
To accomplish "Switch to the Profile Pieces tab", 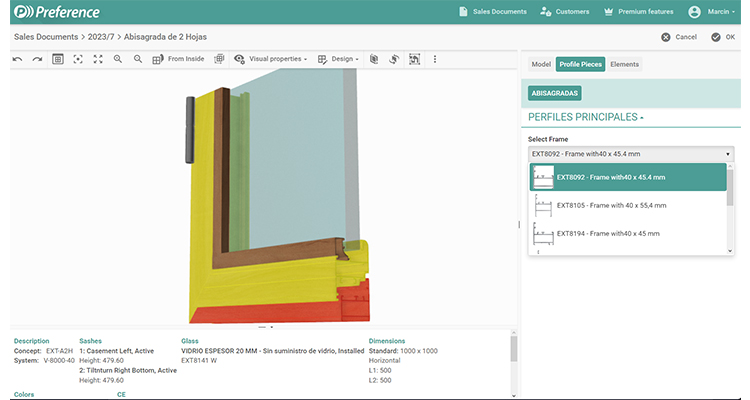I will pyautogui.click(x=580, y=64).
